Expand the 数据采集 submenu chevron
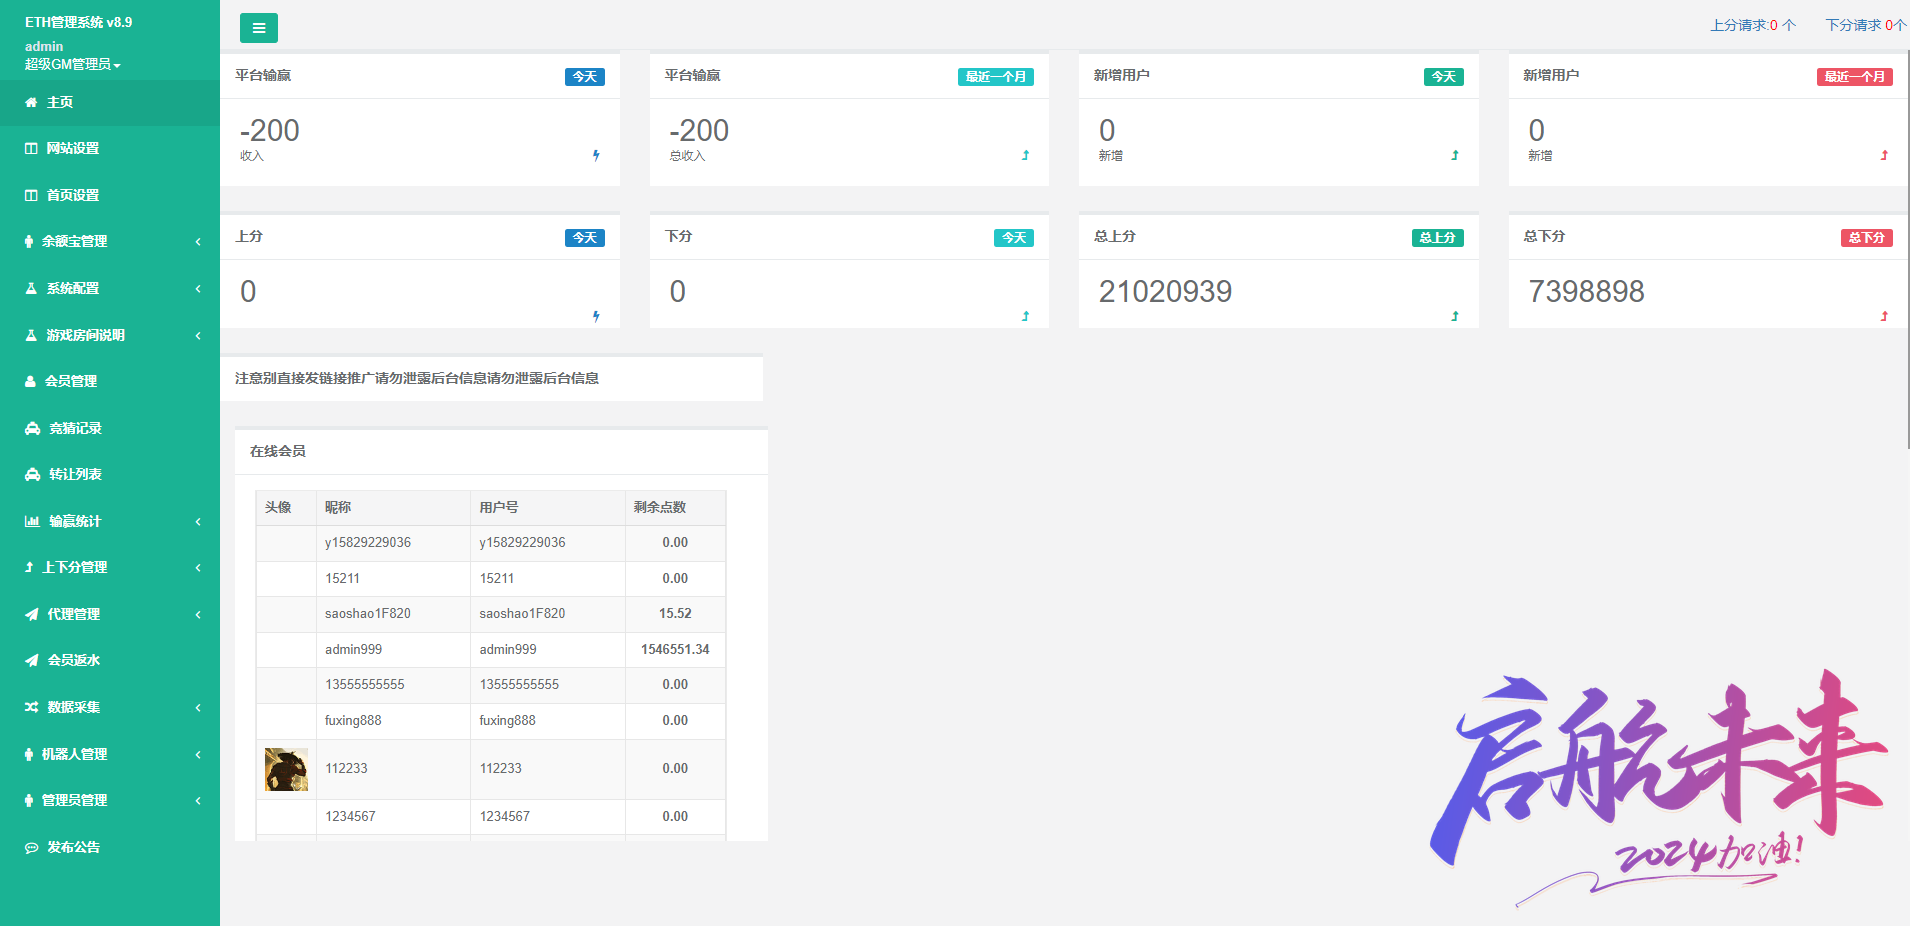 click(198, 707)
